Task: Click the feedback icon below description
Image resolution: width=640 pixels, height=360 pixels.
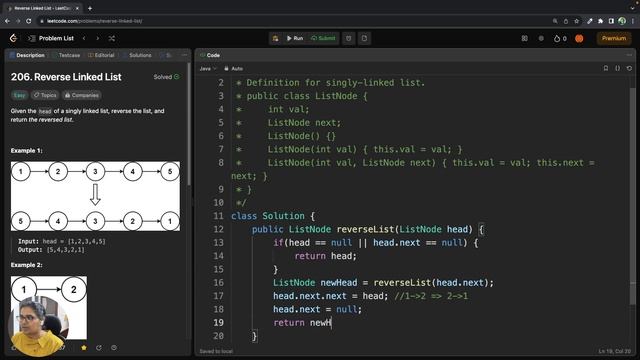Action: (114, 348)
